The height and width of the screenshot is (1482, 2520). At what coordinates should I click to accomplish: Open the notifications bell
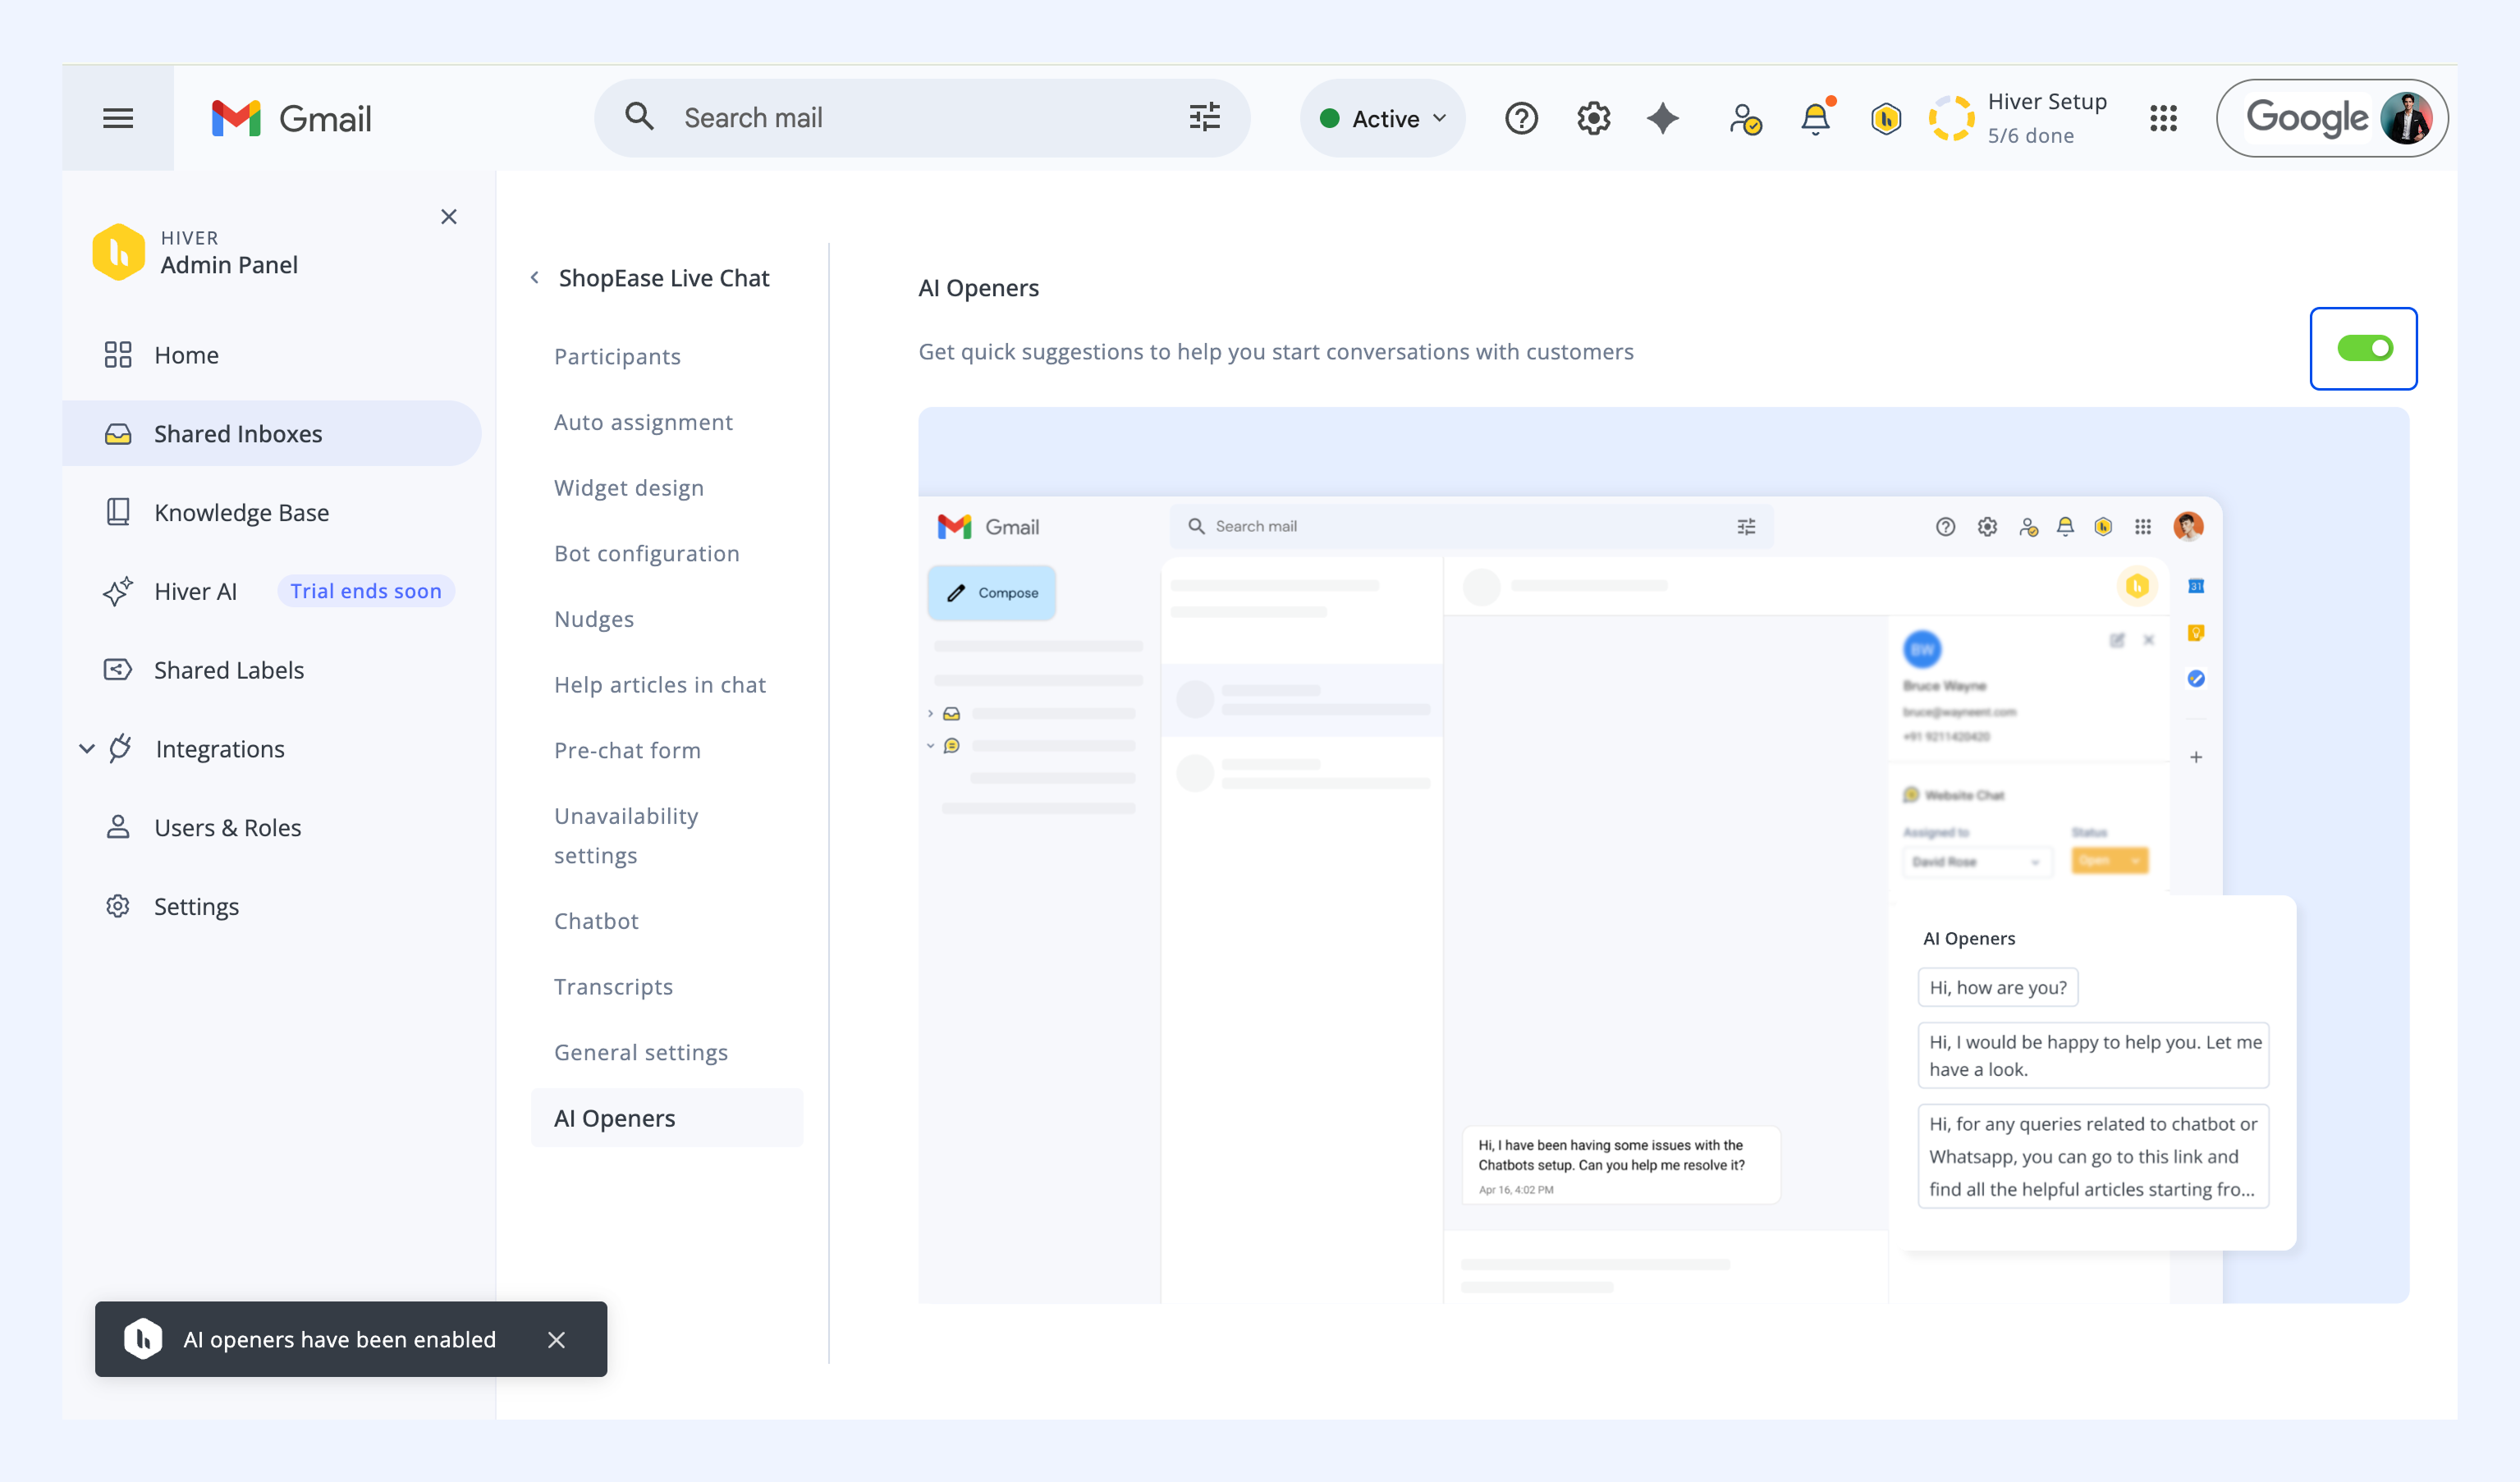point(1815,118)
